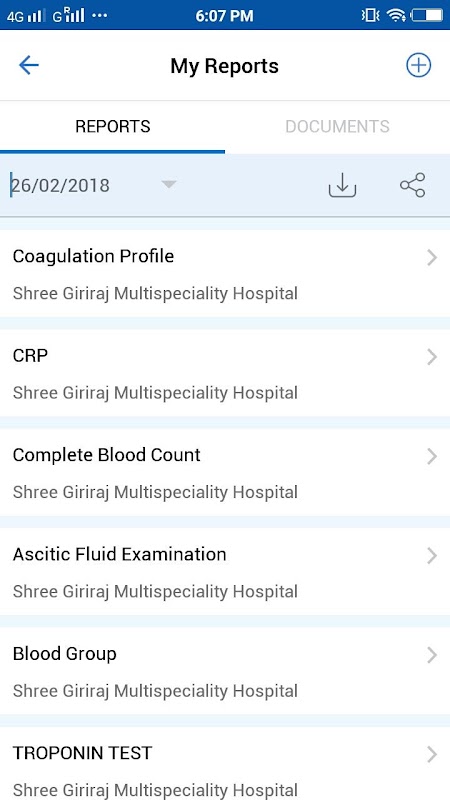Viewport: 450px width, 800px height.
Task: Open Ascitic Fluid Examination report
Action: 225,571
